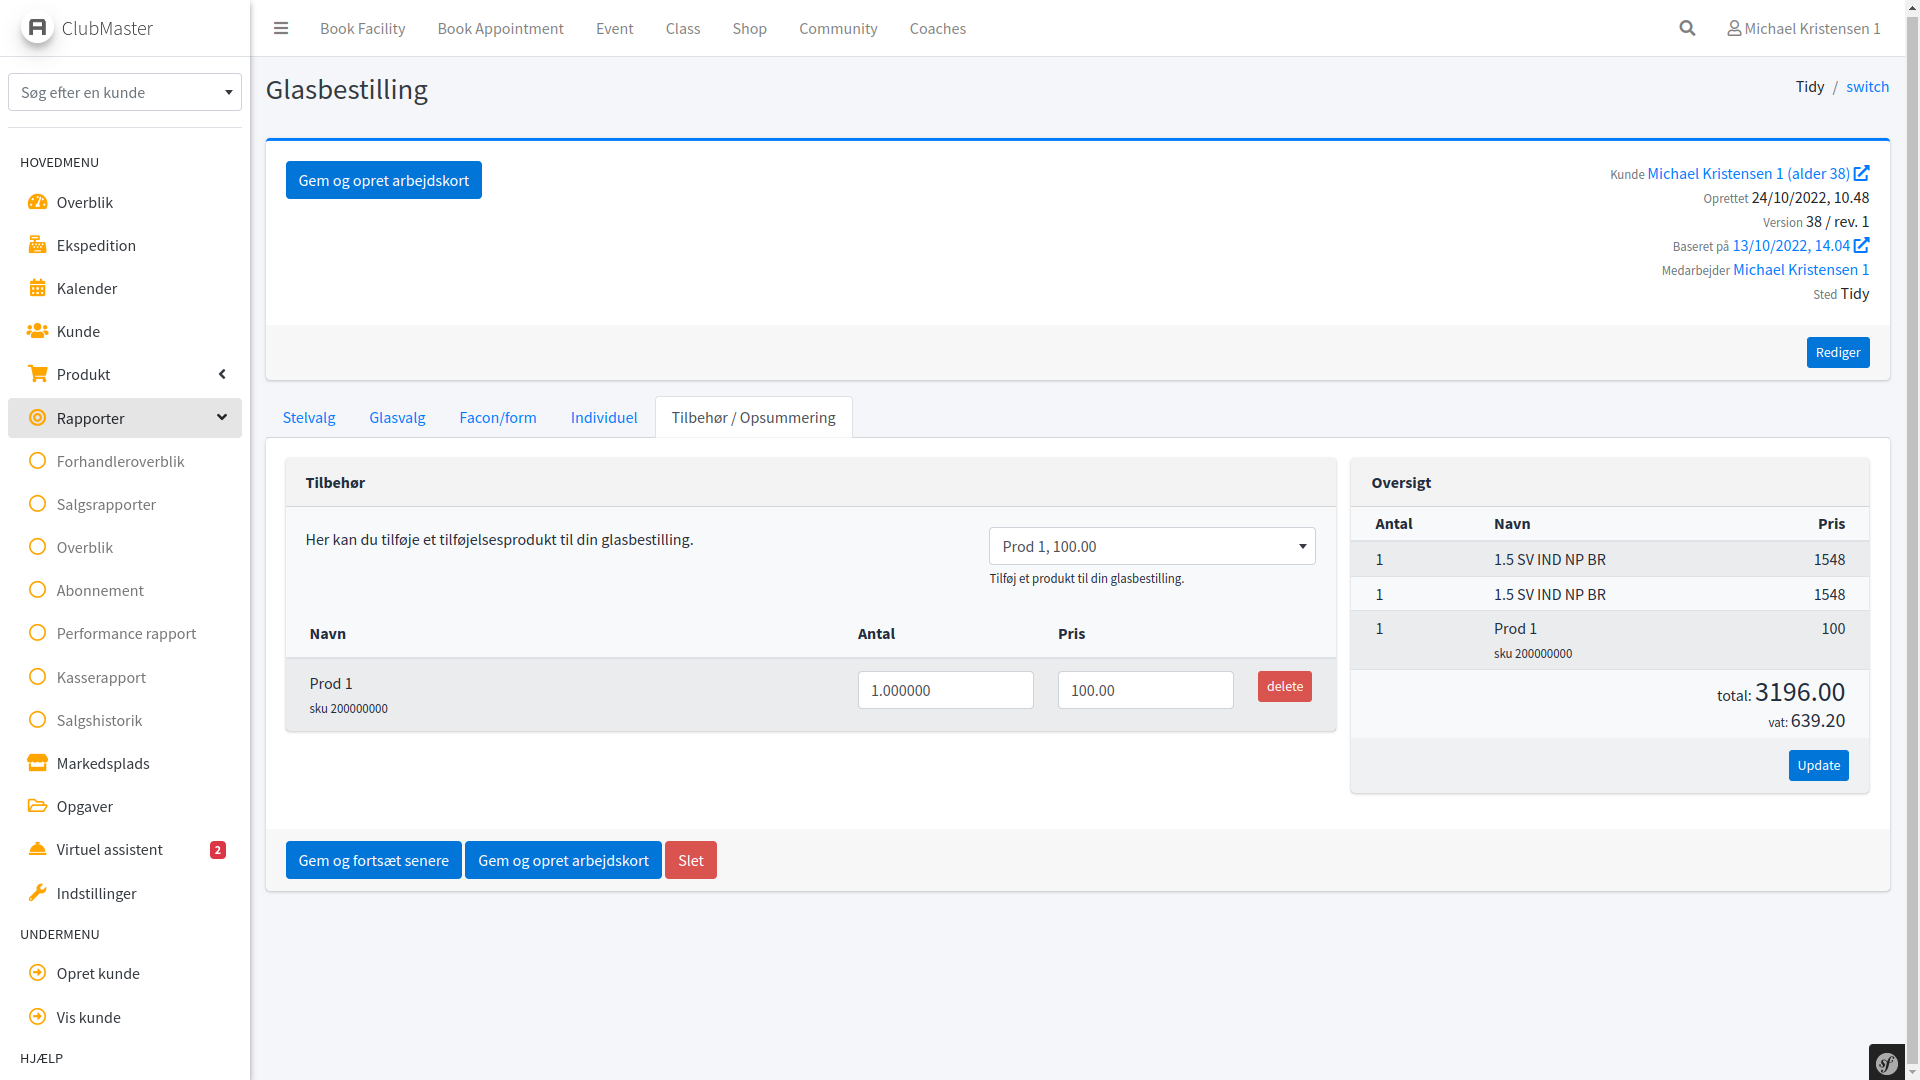Click the hamburger menu icon
This screenshot has width=1920, height=1080.
tap(281, 28)
